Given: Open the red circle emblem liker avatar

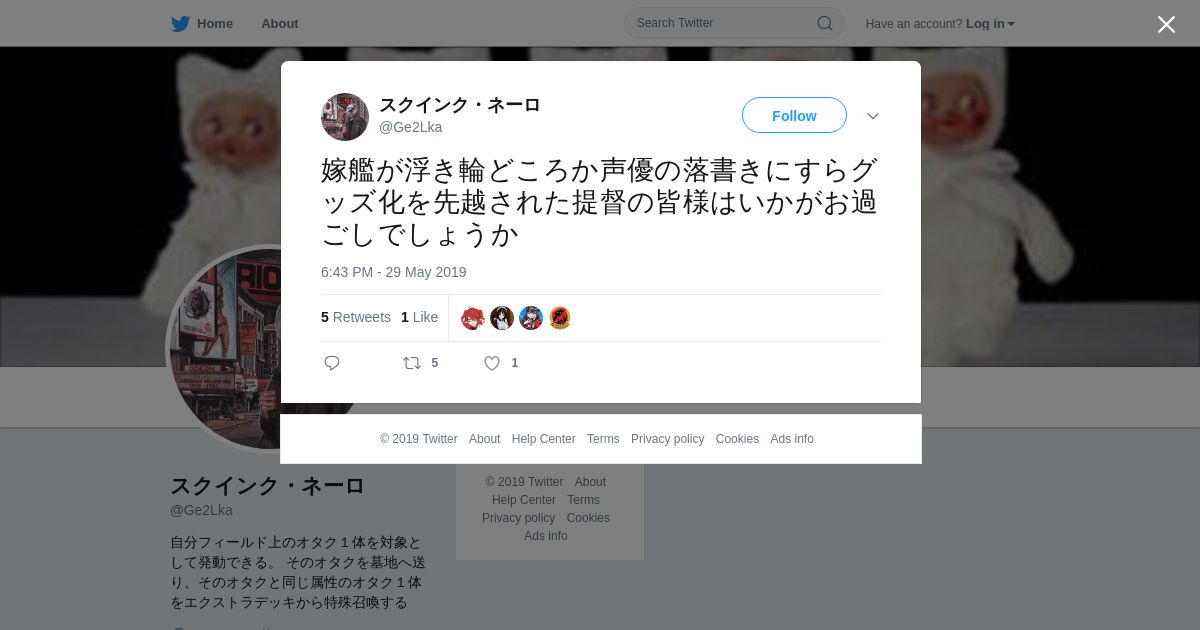Looking at the screenshot, I should pos(560,318).
